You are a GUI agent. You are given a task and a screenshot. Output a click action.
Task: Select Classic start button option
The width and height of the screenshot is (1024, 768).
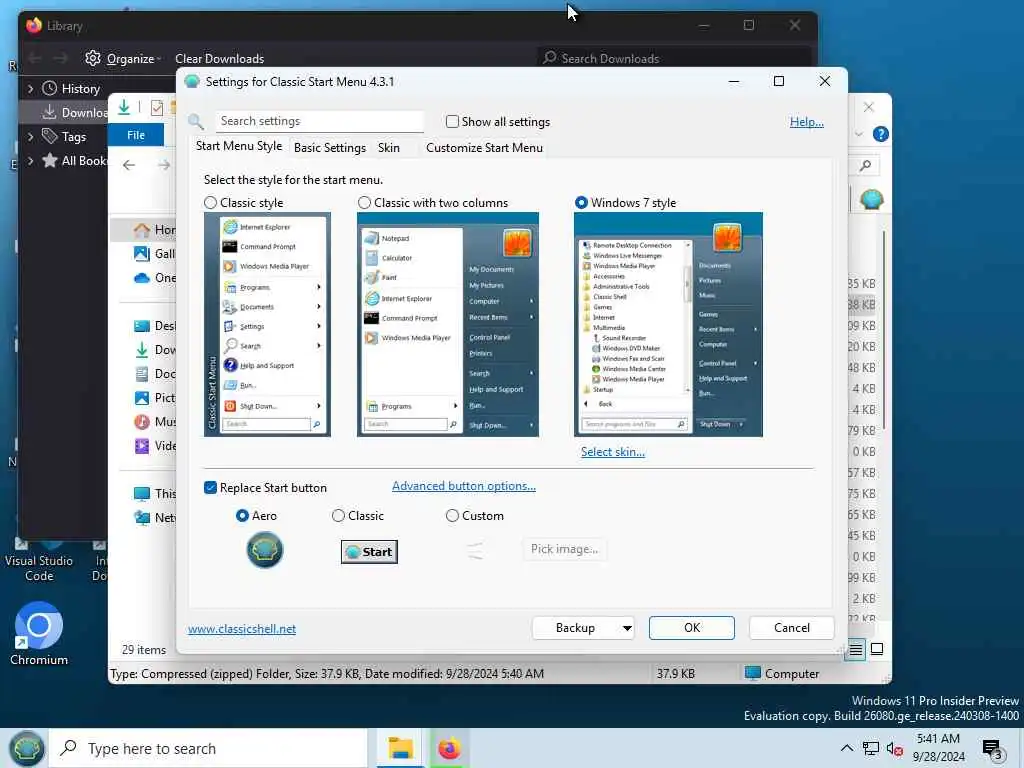pyautogui.click(x=338, y=516)
